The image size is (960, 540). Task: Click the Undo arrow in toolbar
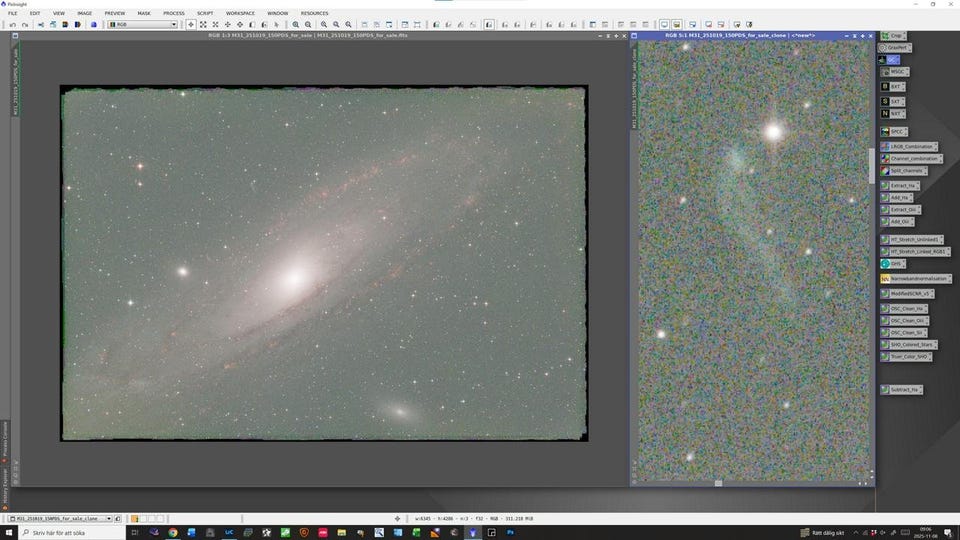(x=12, y=24)
